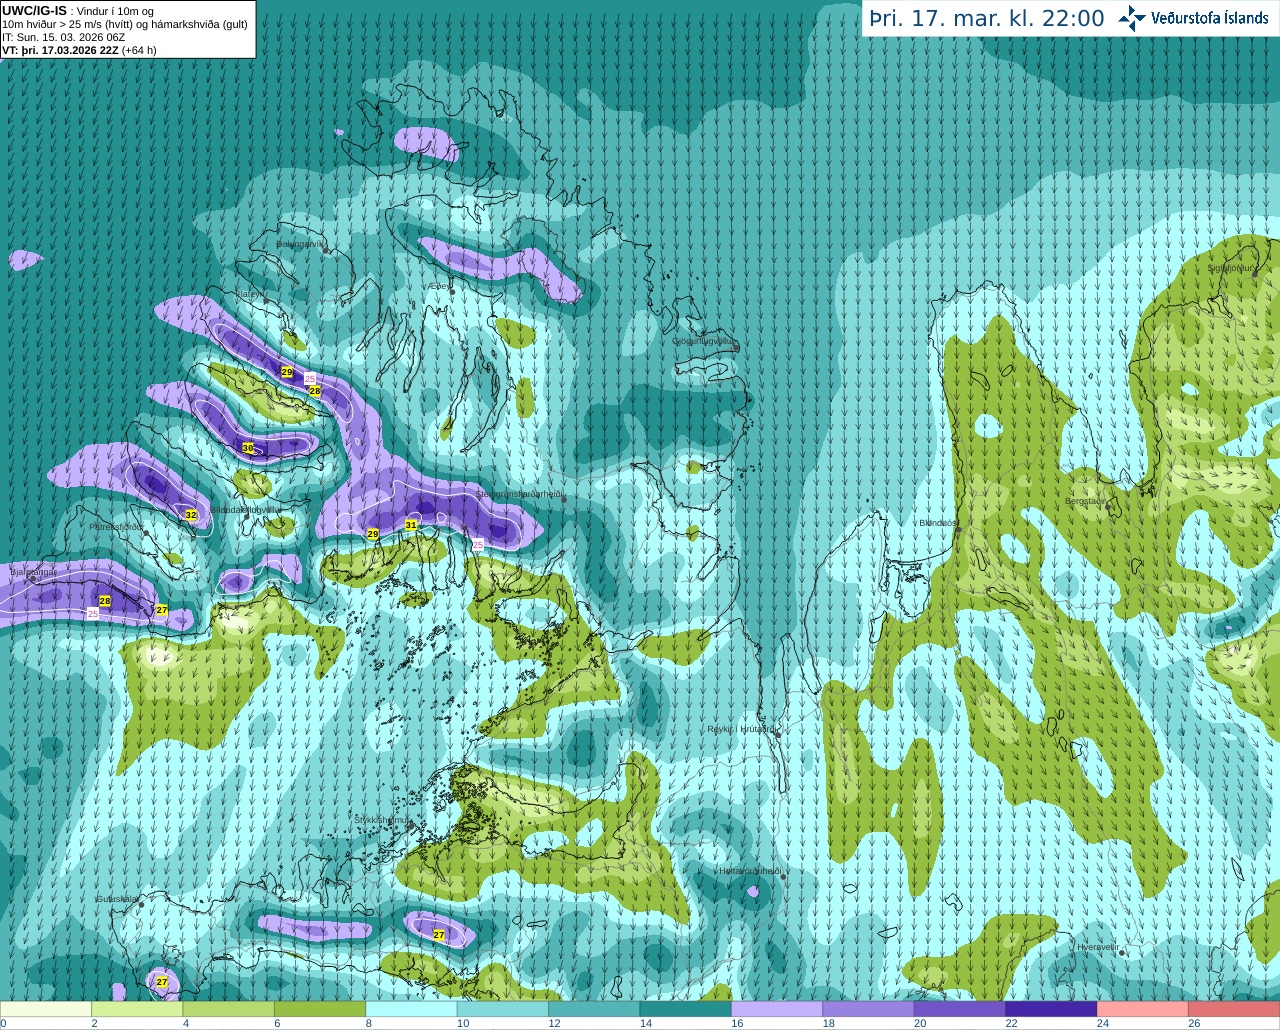This screenshot has width=1280, height=1030.
Task: Click the Stykkishólmur station label
Action: tap(382, 820)
